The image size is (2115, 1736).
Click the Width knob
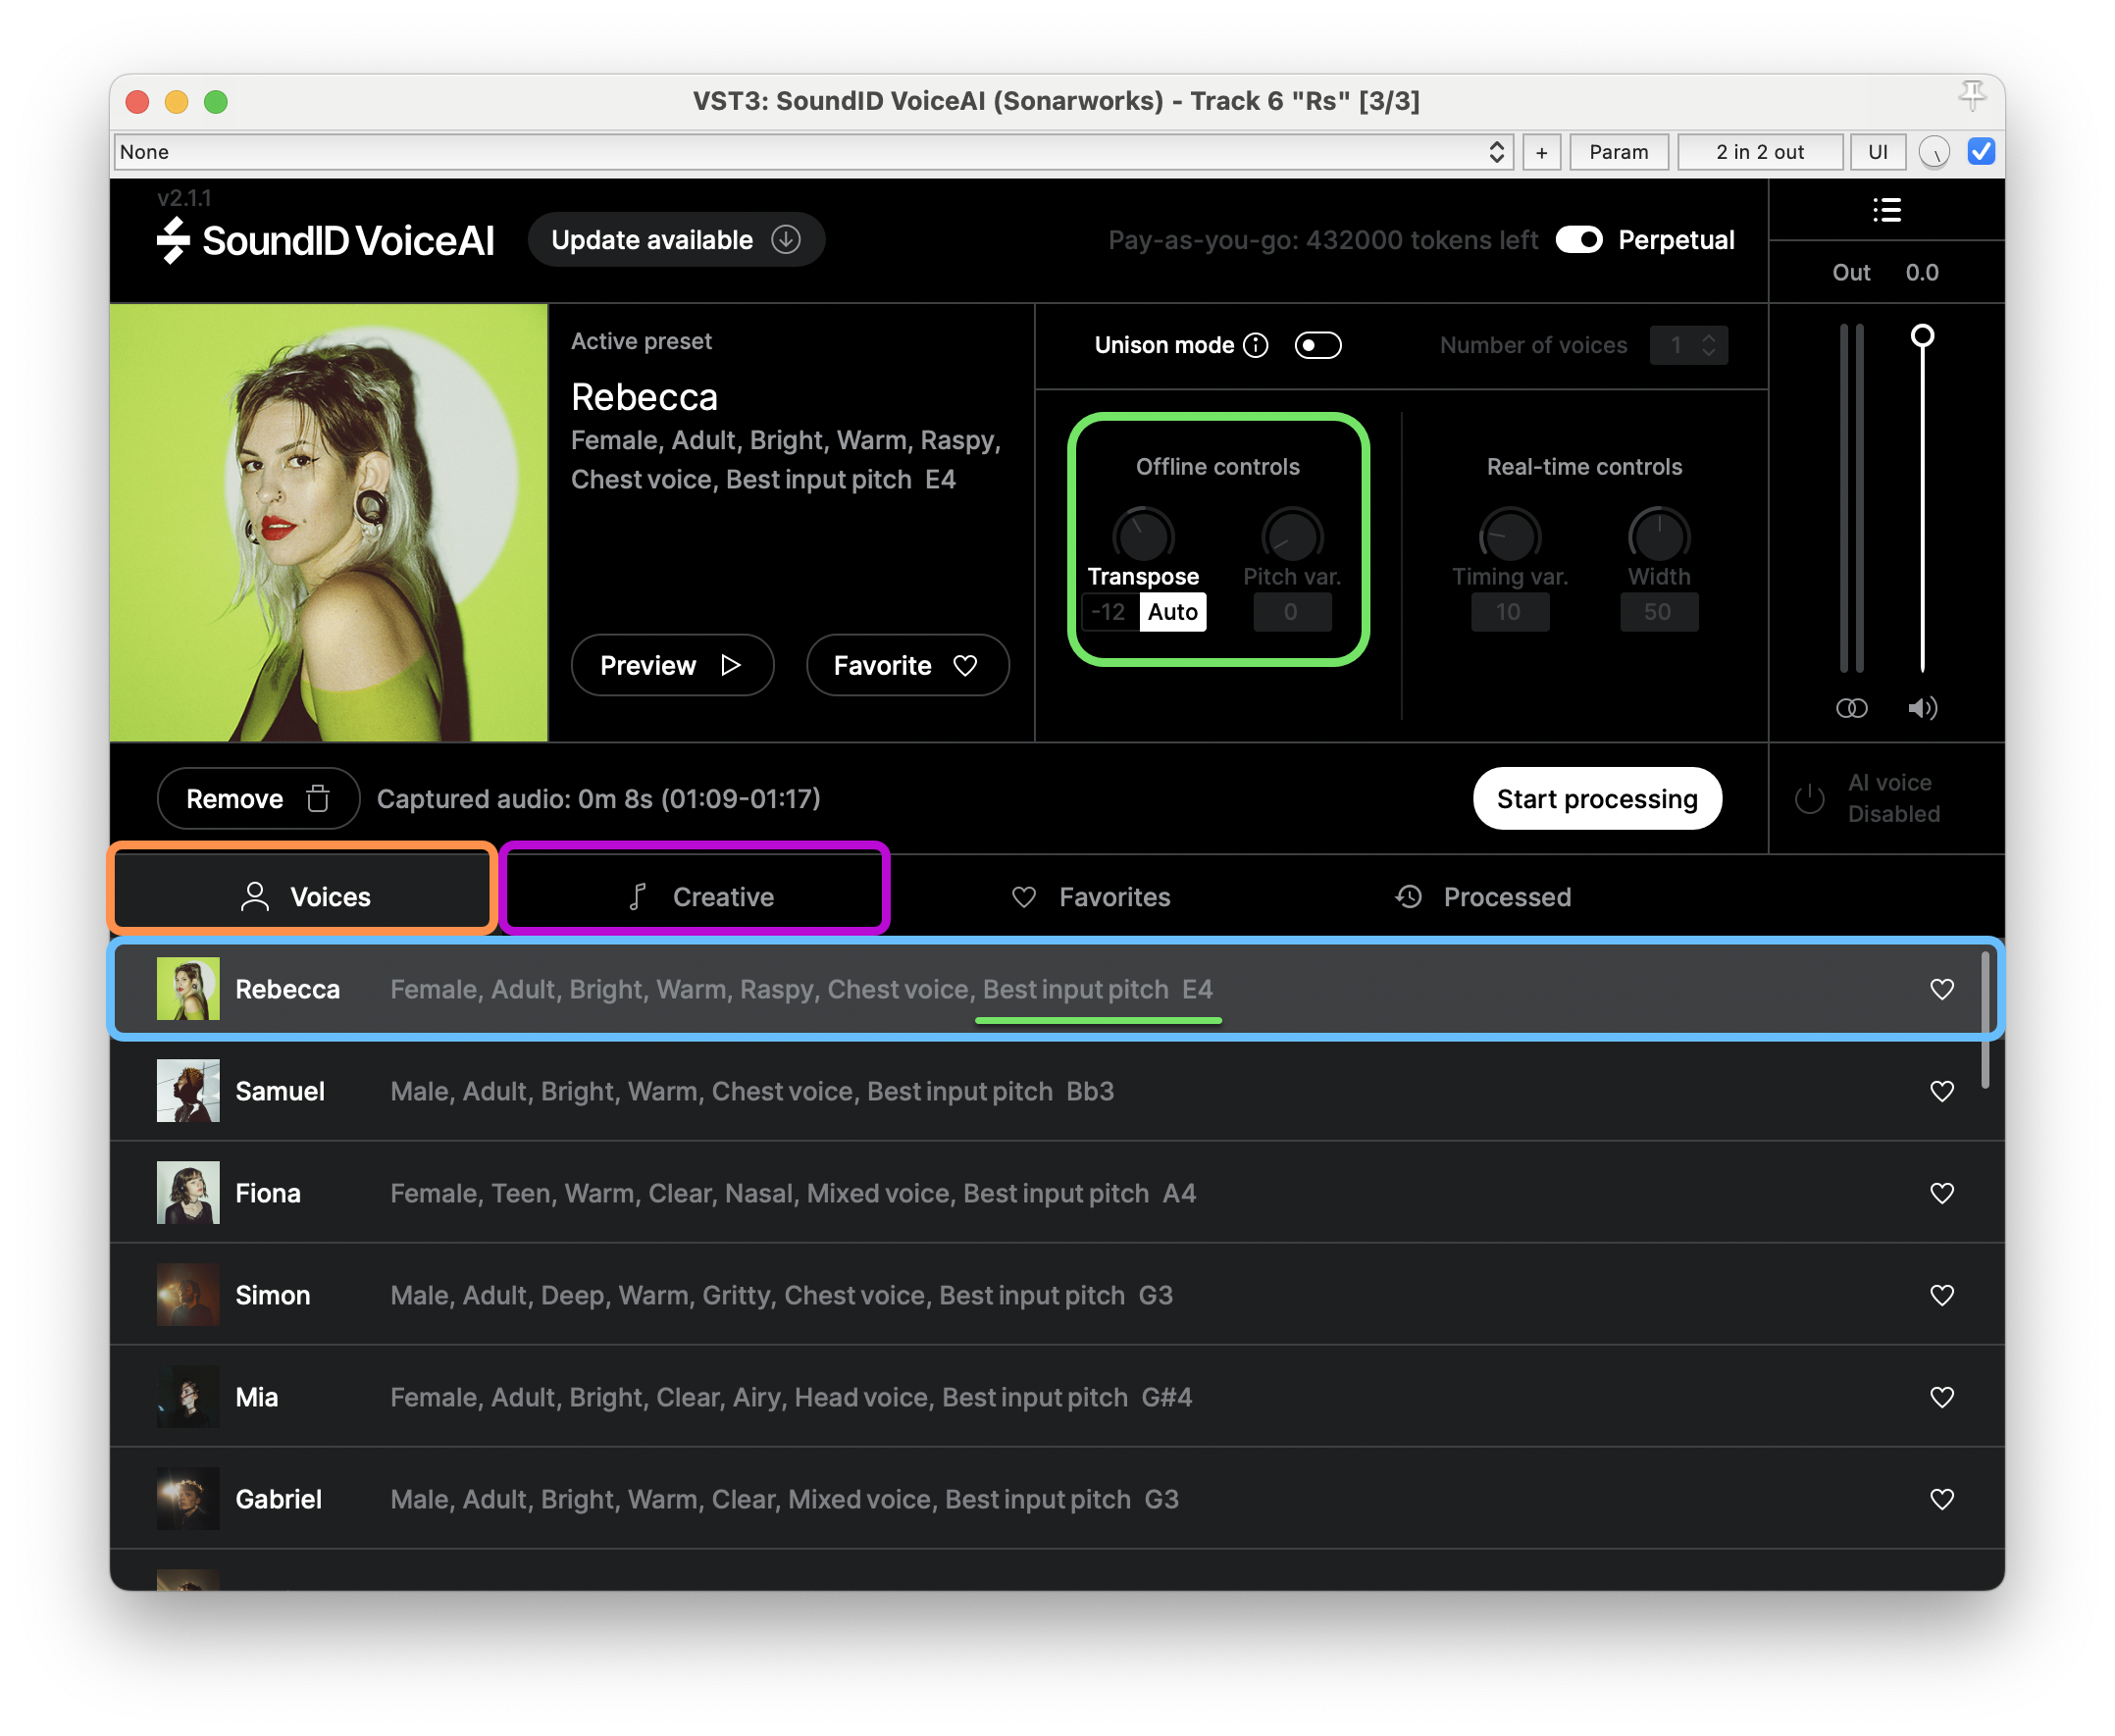pos(1658,535)
